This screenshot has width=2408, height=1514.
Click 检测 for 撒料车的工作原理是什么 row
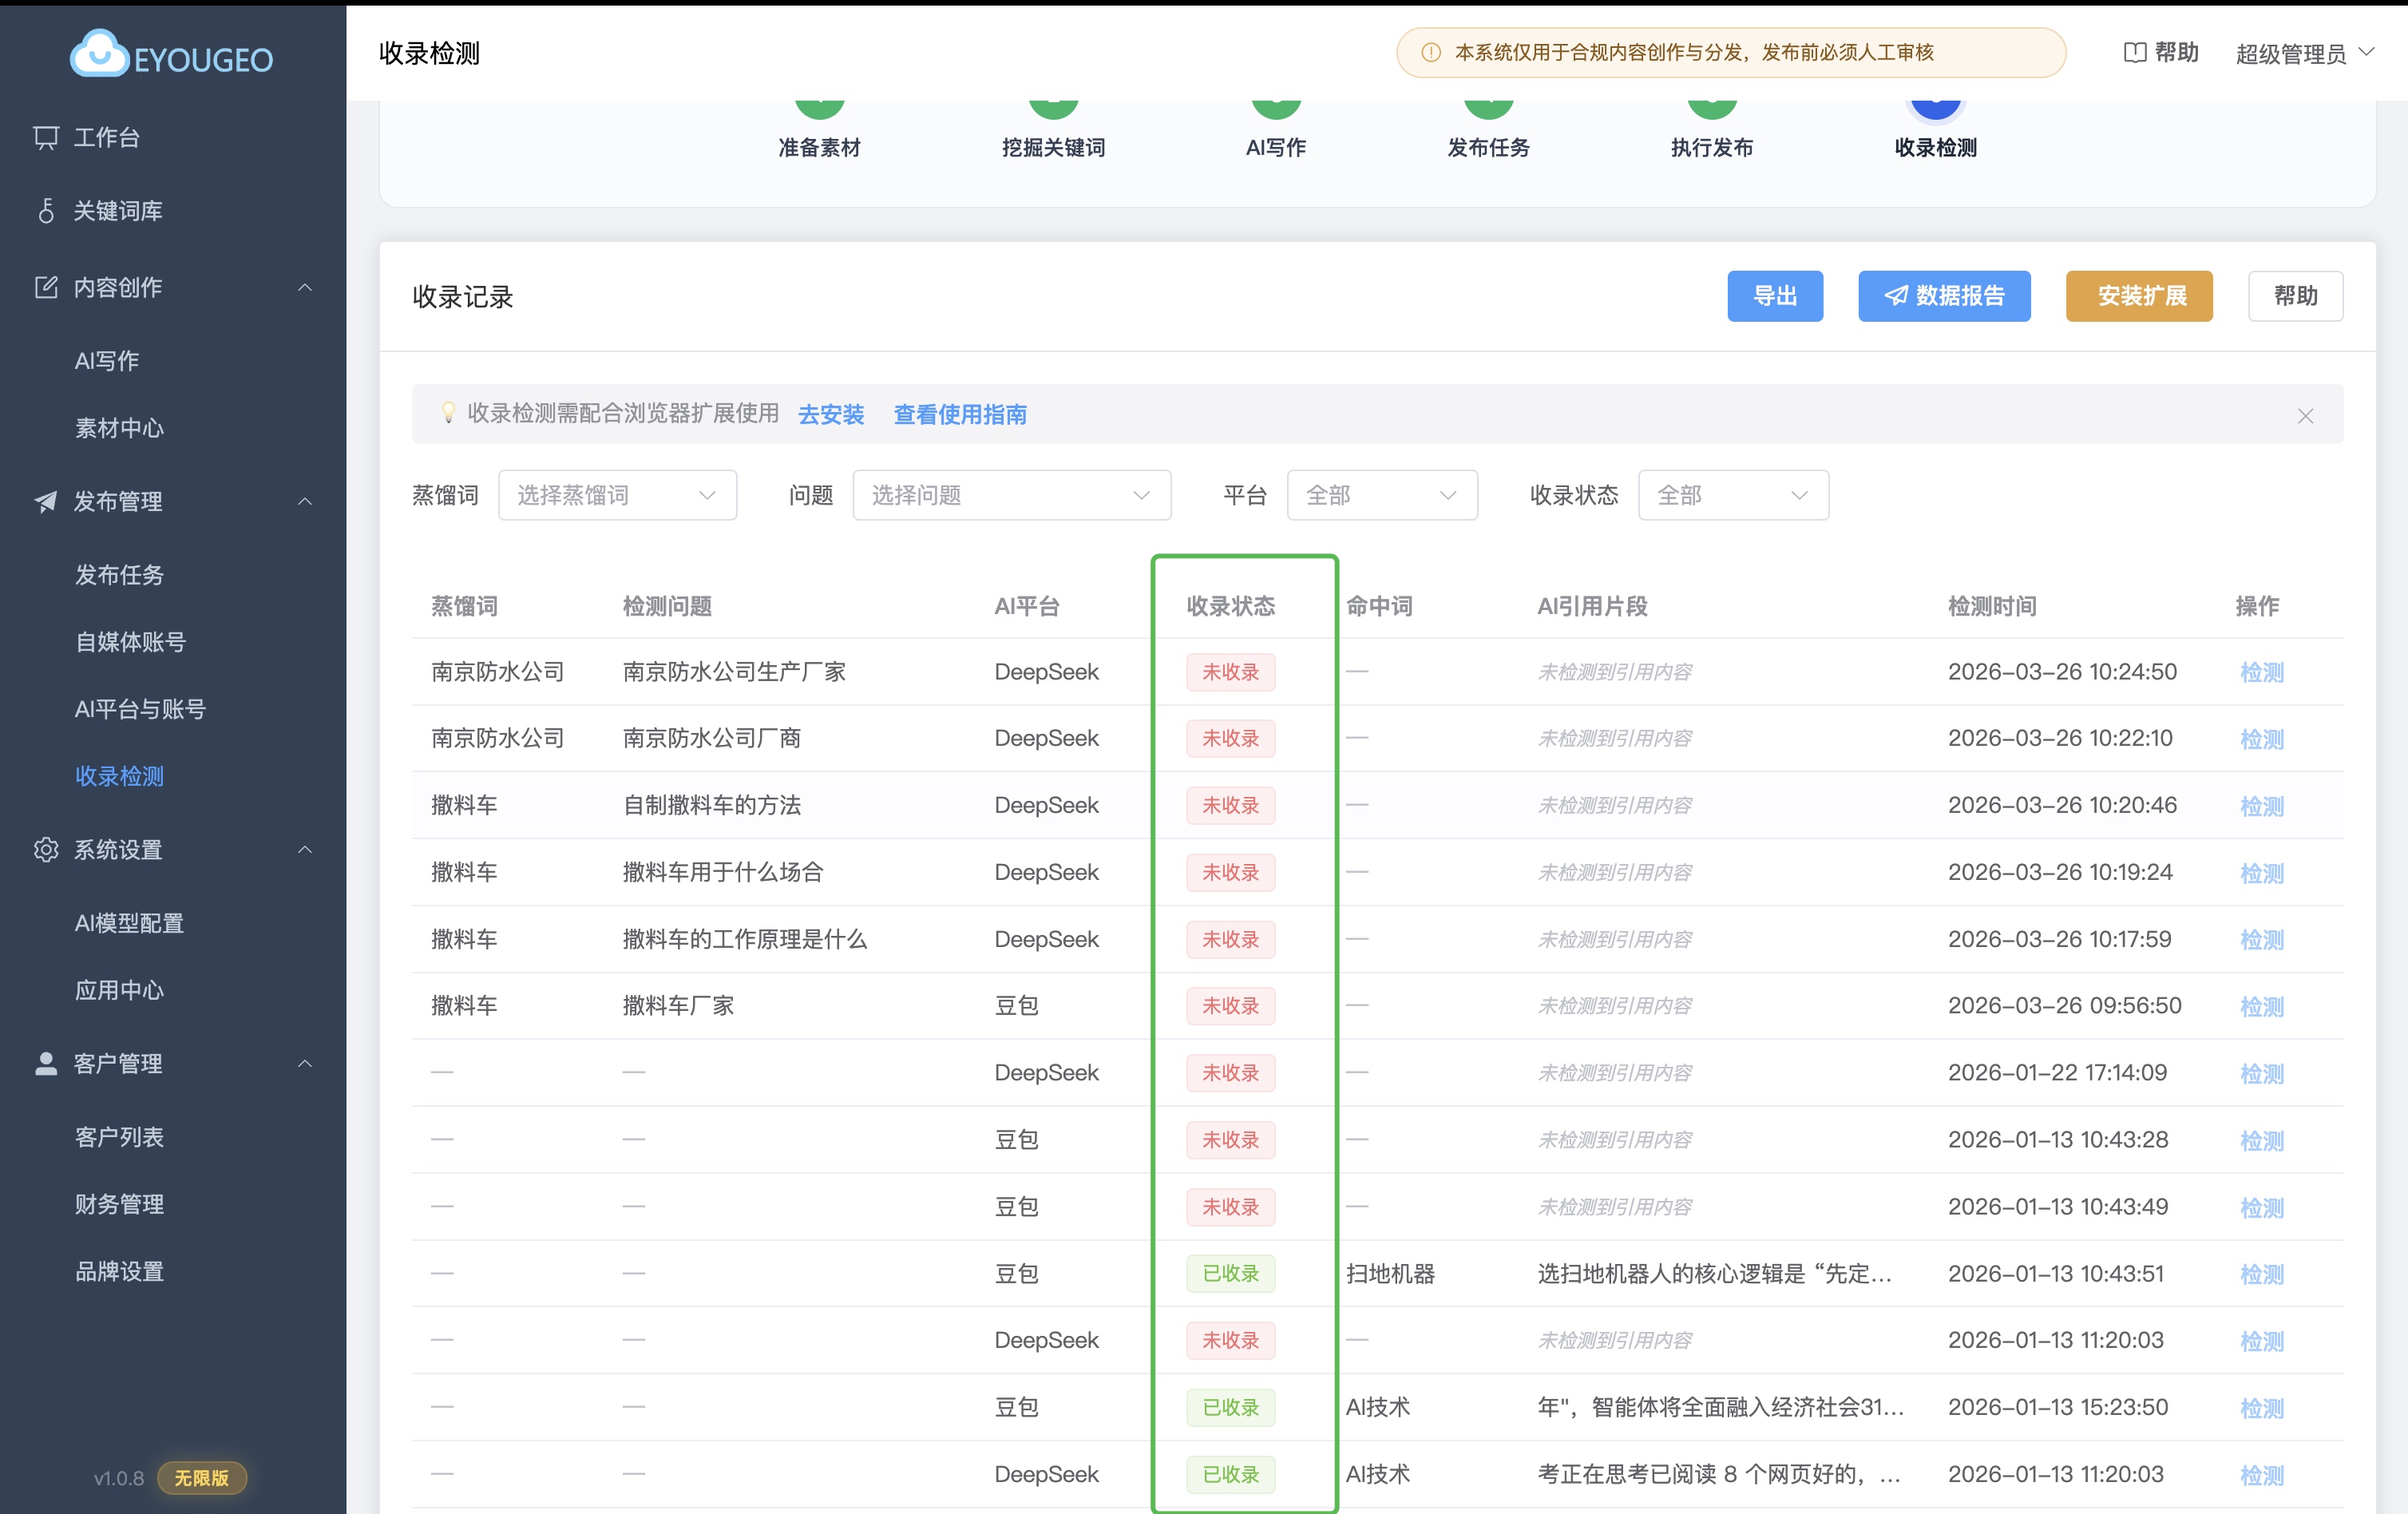pyautogui.click(x=2262, y=940)
